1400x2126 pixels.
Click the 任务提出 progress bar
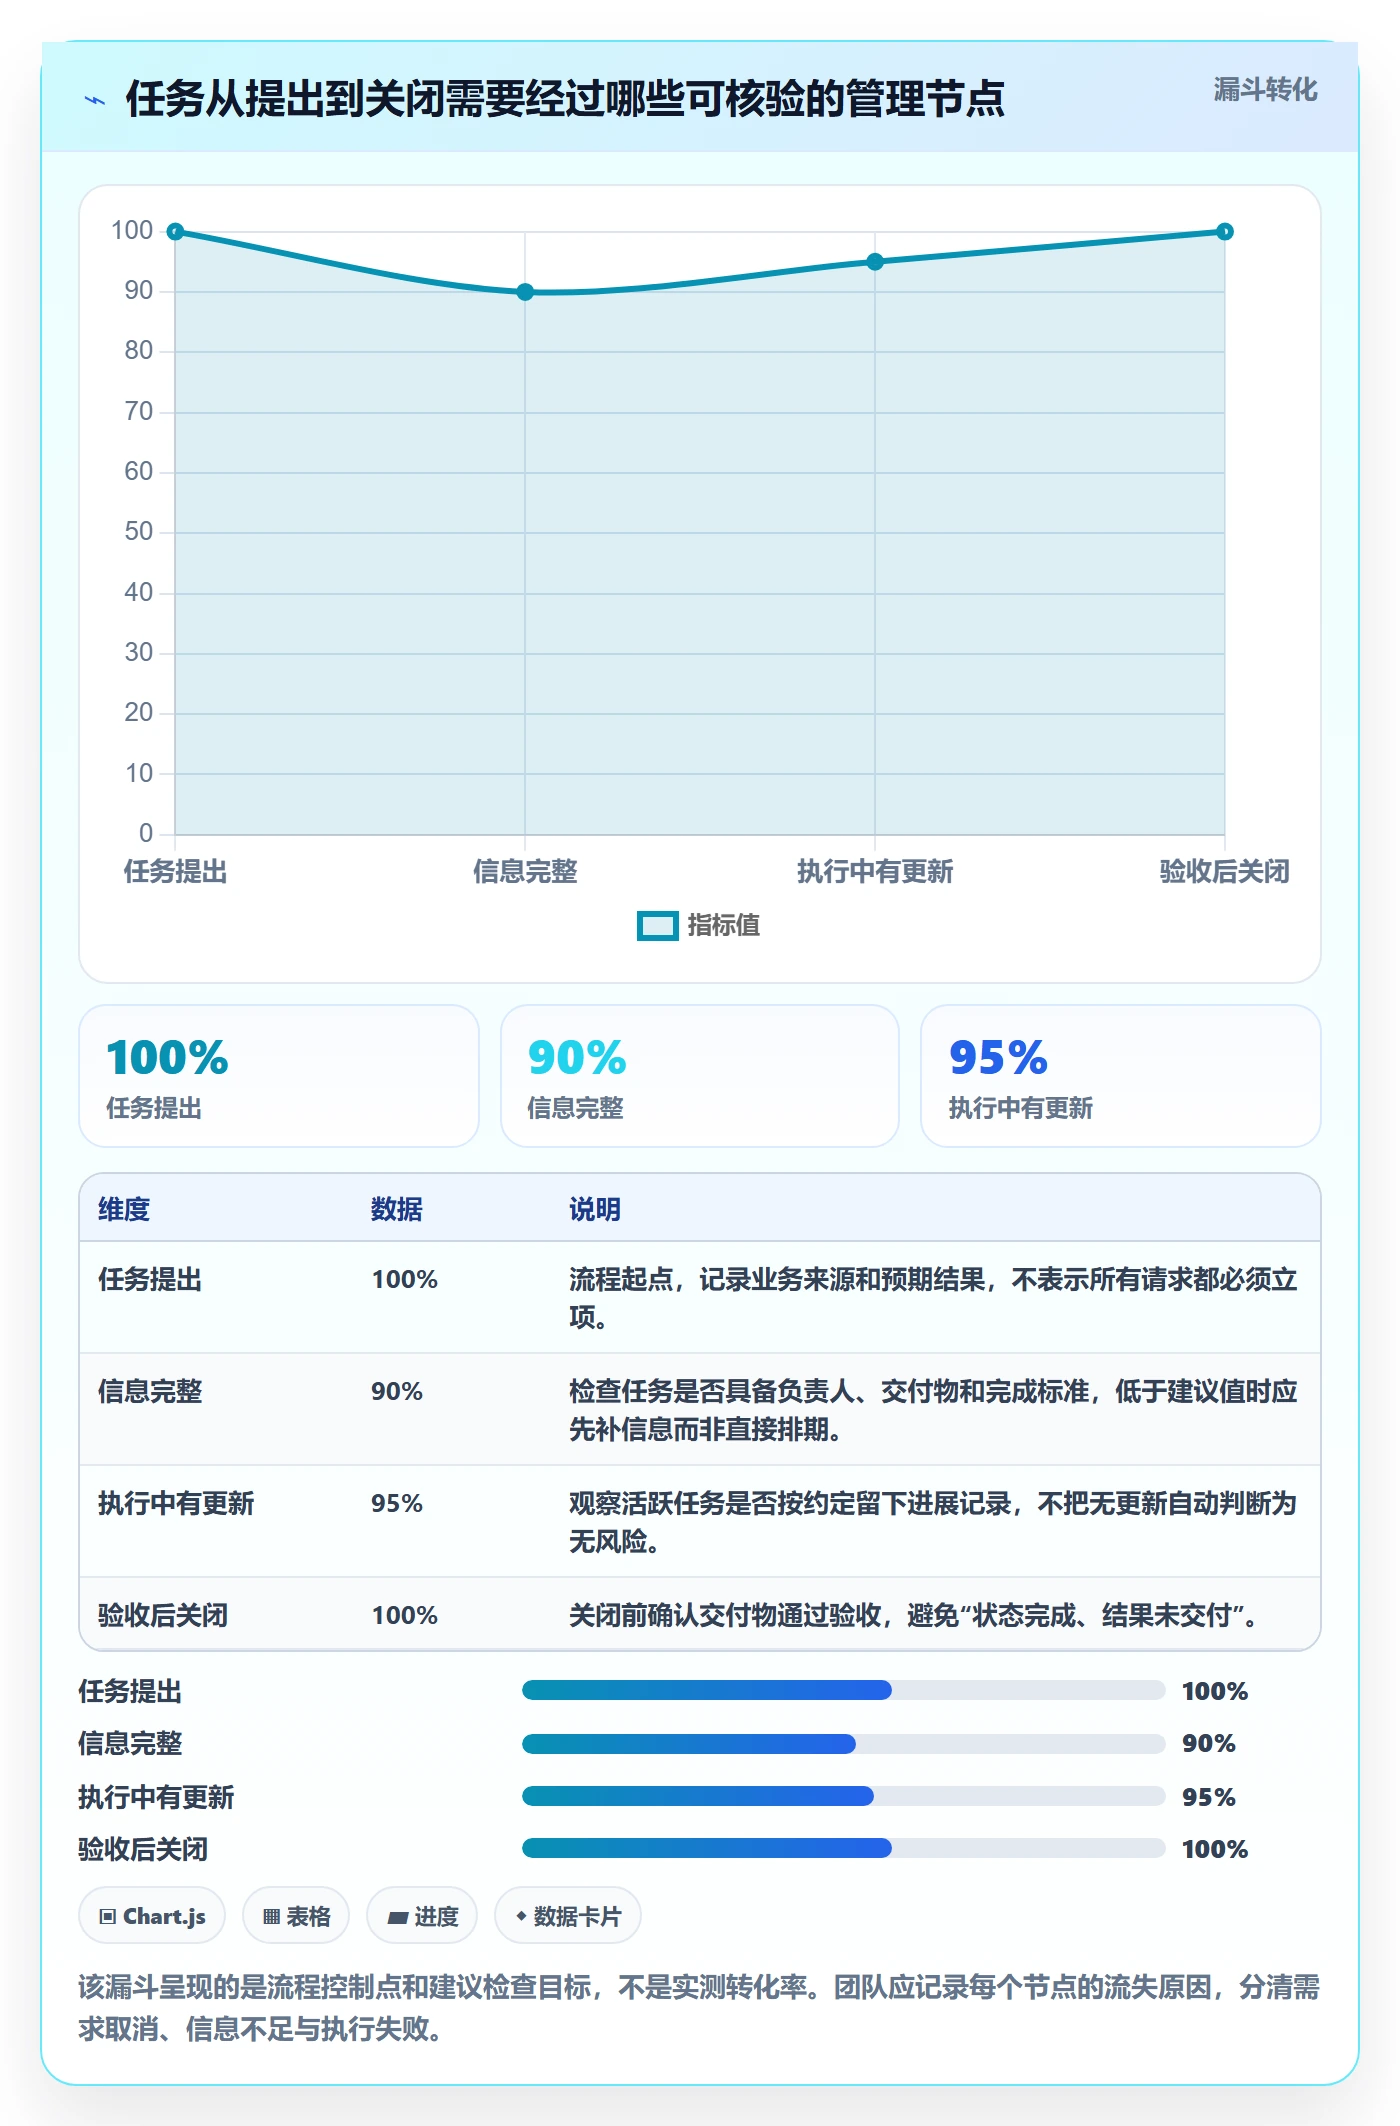tap(843, 1691)
